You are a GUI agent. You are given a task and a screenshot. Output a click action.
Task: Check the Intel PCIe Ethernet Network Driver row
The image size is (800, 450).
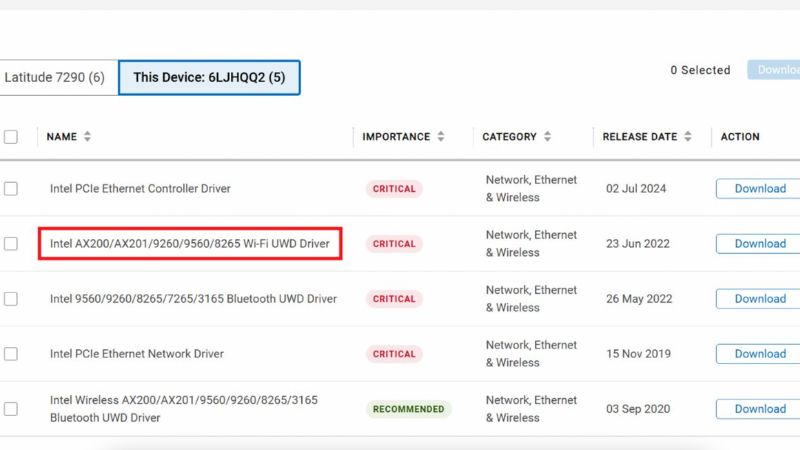tap(11, 354)
